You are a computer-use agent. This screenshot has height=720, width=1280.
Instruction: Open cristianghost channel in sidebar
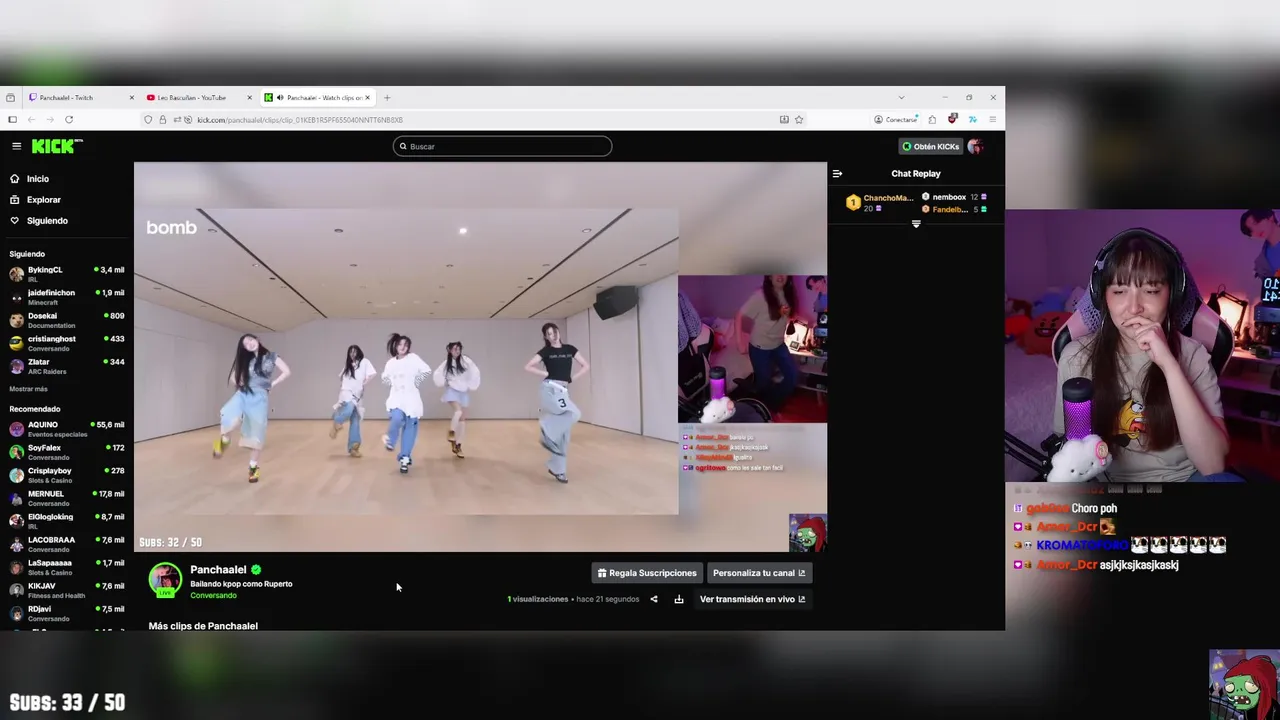tap(67, 343)
